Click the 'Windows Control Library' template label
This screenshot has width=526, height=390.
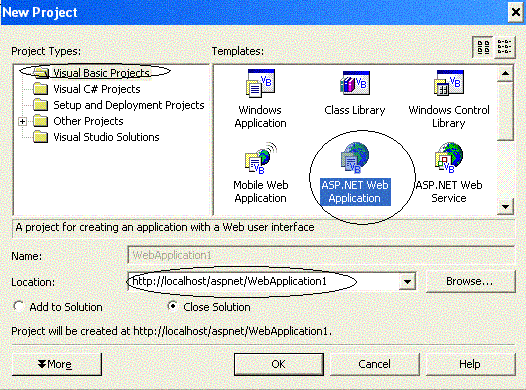pyautogui.click(x=449, y=116)
